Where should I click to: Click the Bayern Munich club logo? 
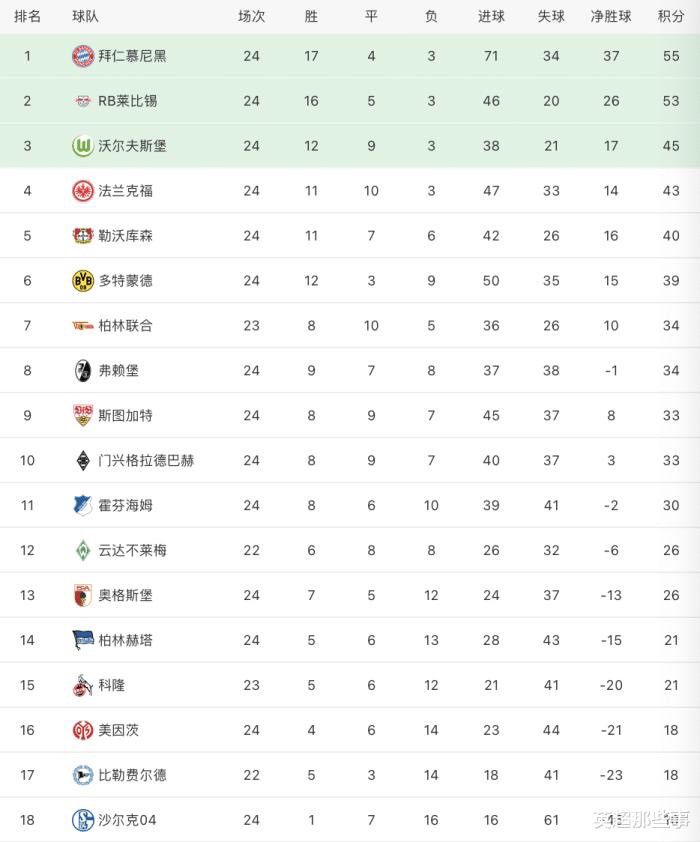83,56
